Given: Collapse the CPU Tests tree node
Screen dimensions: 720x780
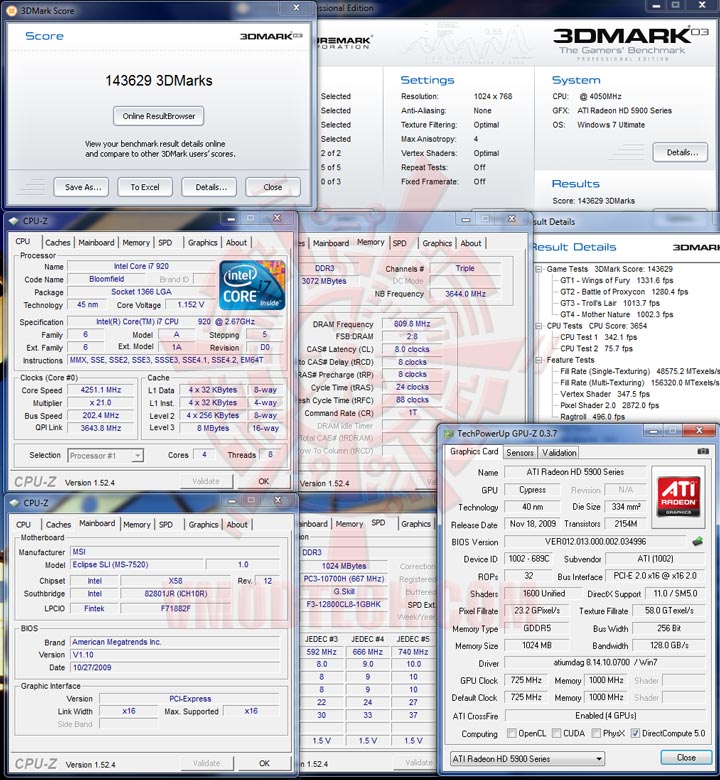Looking at the screenshot, I should point(538,326).
